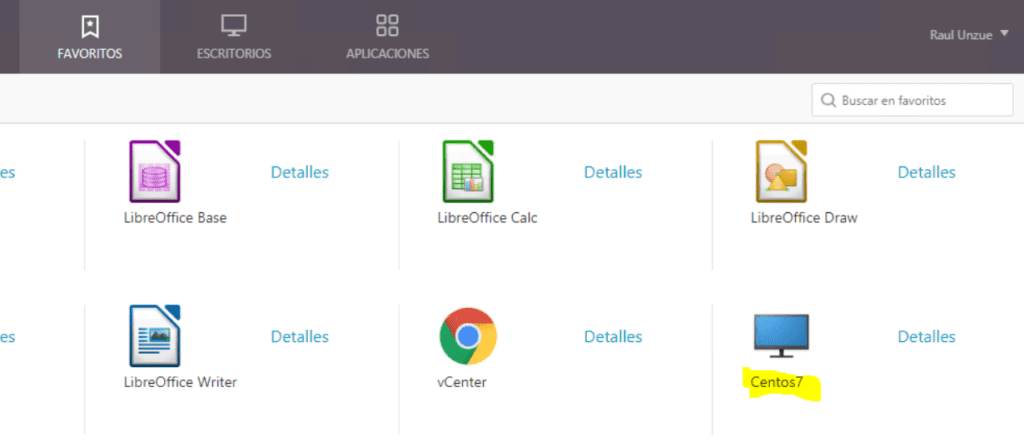Launch the LibreOffice Base icon
Image resolution: width=1024 pixels, height=442 pixels.
click(155, 172)
